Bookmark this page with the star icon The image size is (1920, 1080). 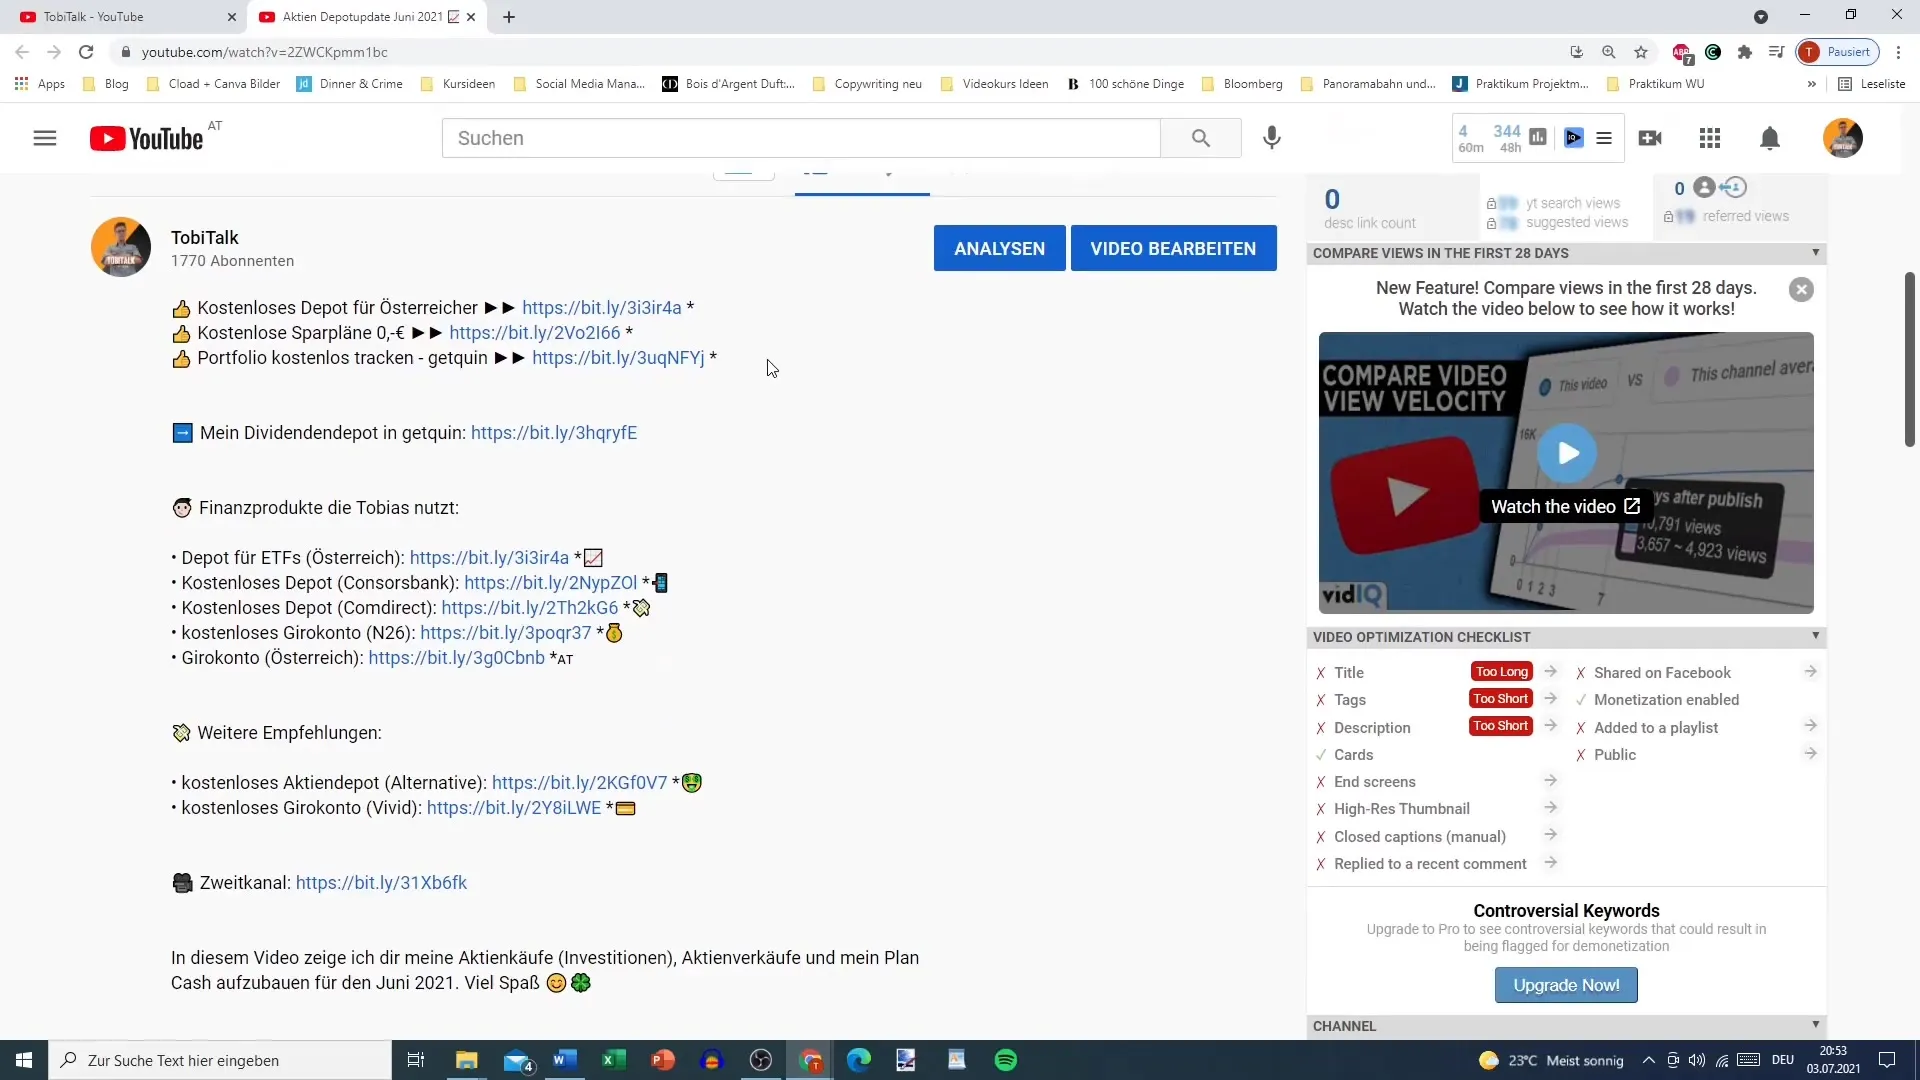click(x=1641, y=52)
